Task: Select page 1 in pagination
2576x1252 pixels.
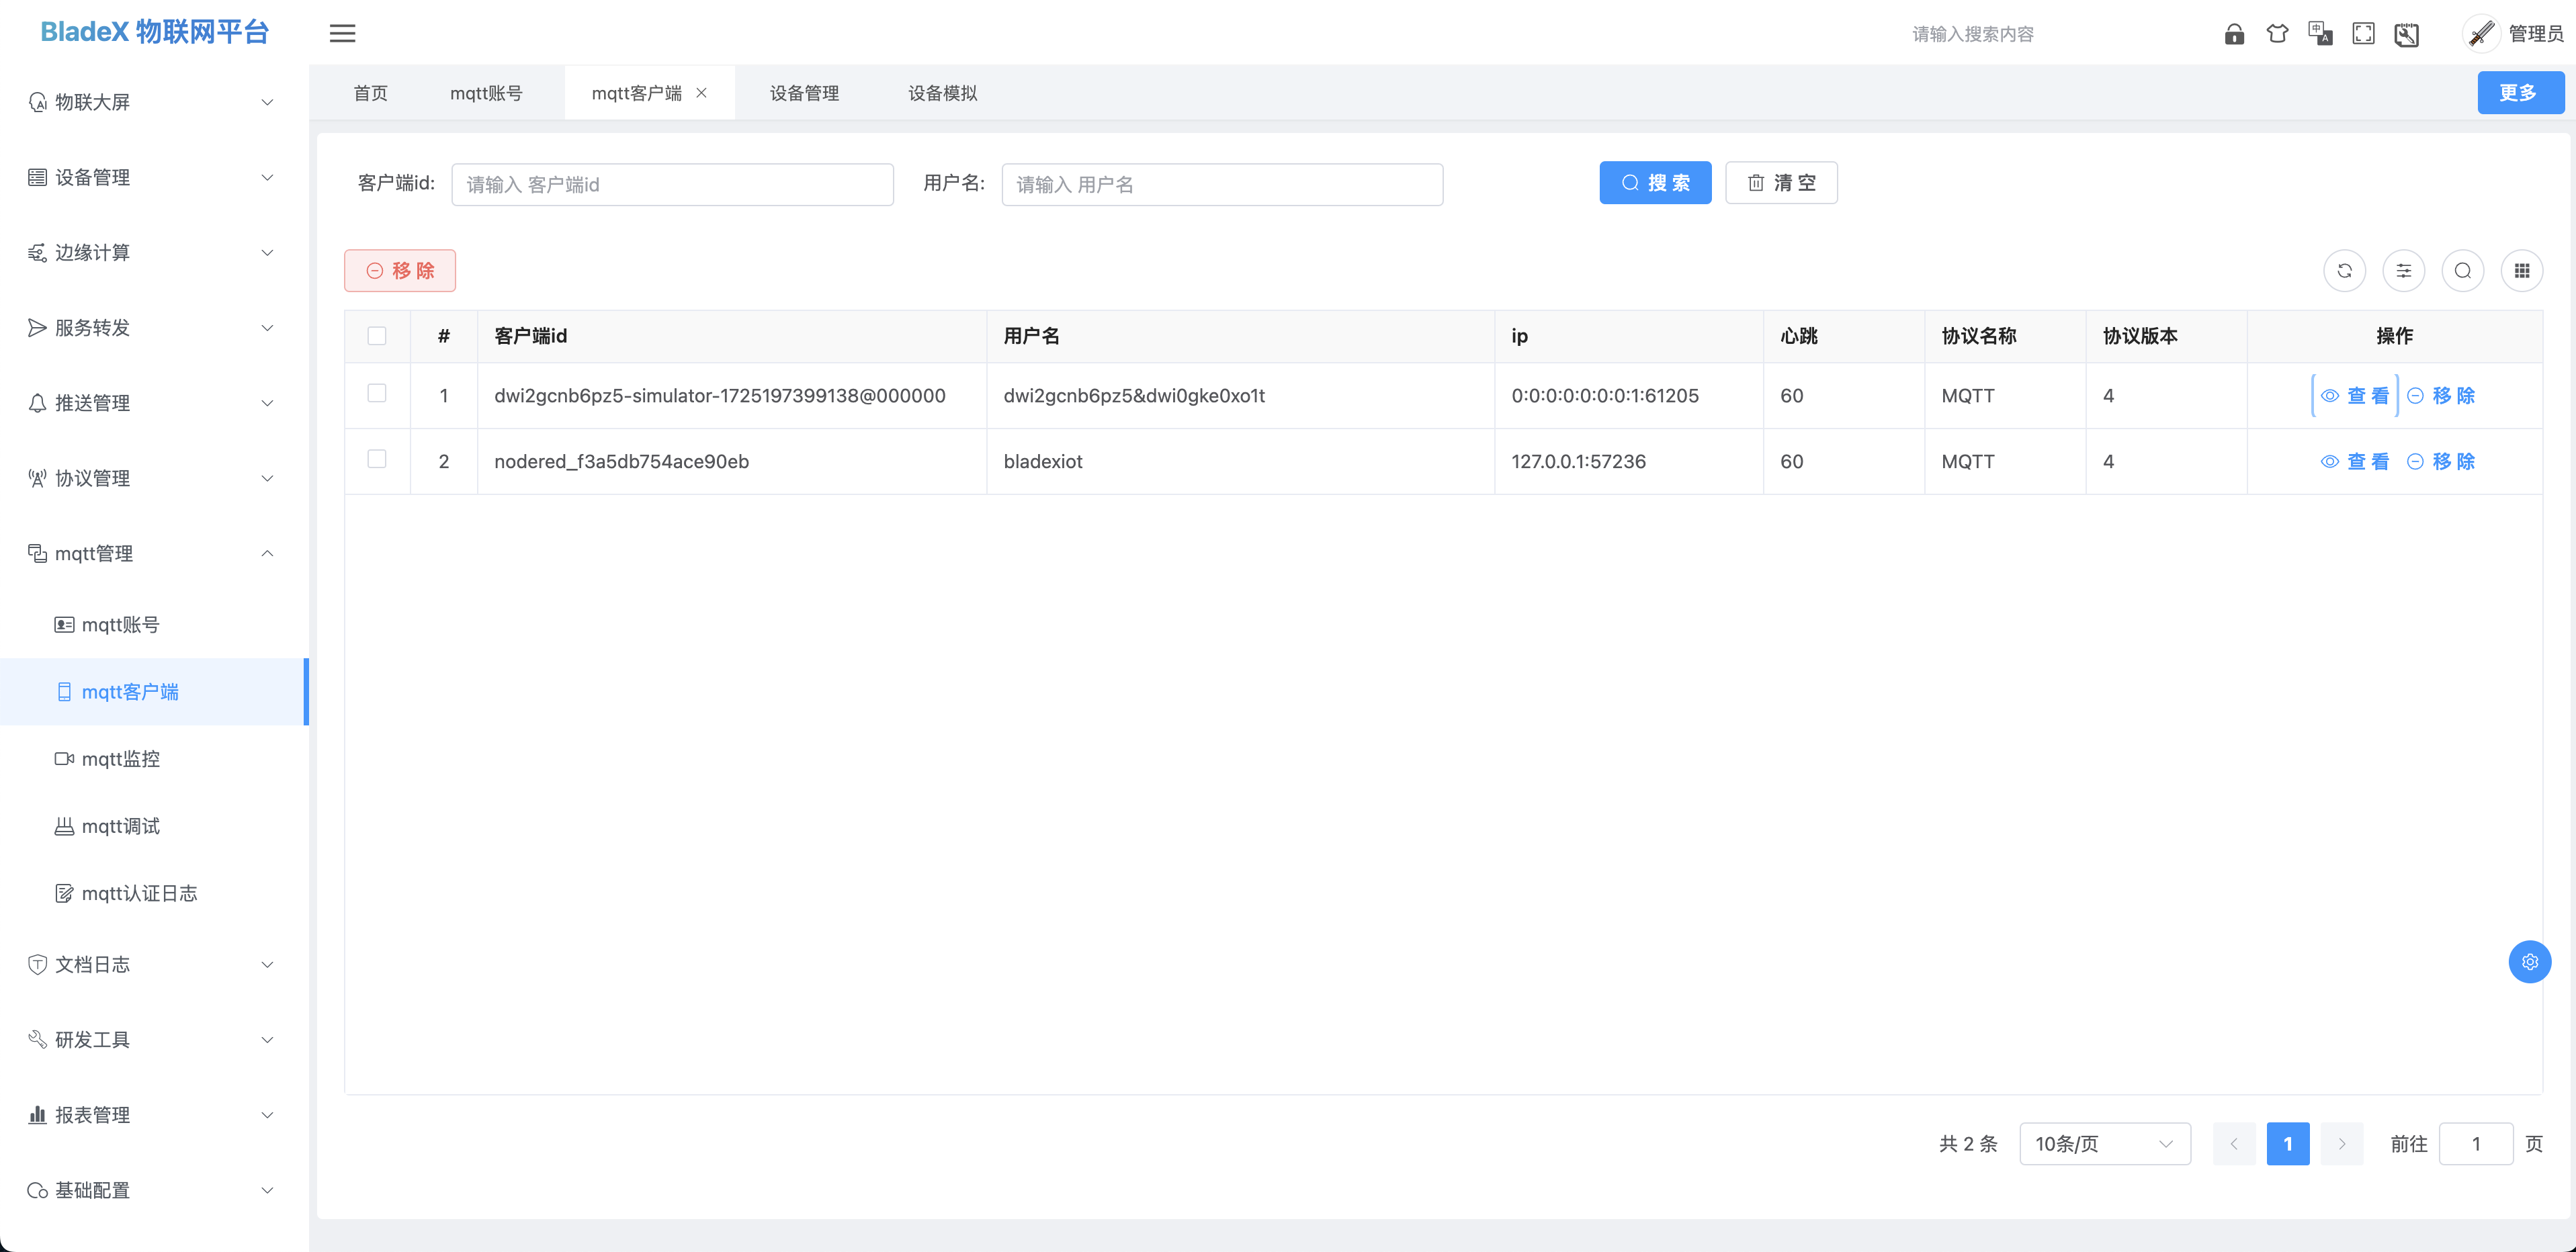Action: tap(2287, 1143)
